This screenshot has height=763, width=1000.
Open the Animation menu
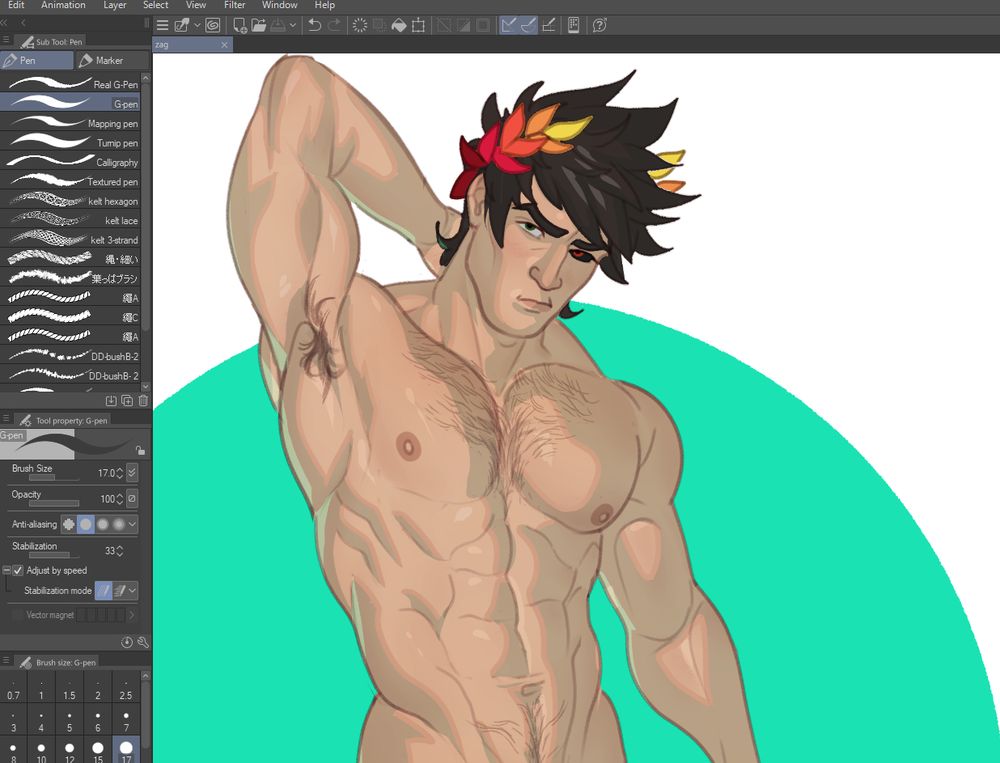[63, 5]
